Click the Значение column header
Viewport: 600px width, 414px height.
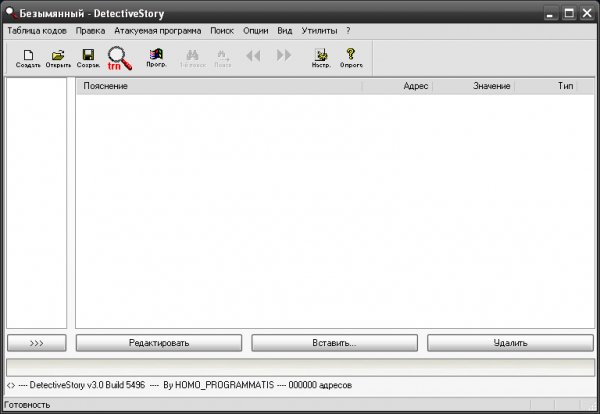tap(474, 86)
